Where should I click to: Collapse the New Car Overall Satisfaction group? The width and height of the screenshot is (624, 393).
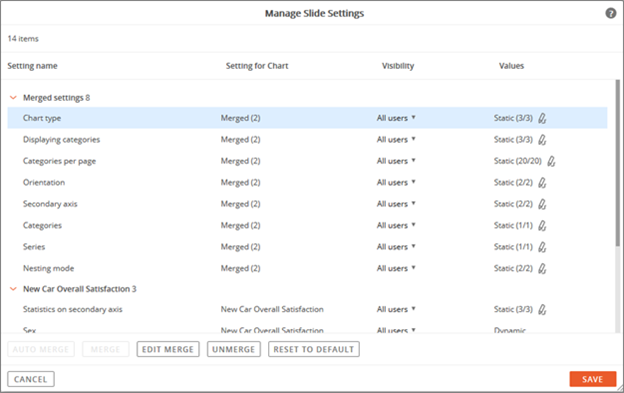point(13,289)
